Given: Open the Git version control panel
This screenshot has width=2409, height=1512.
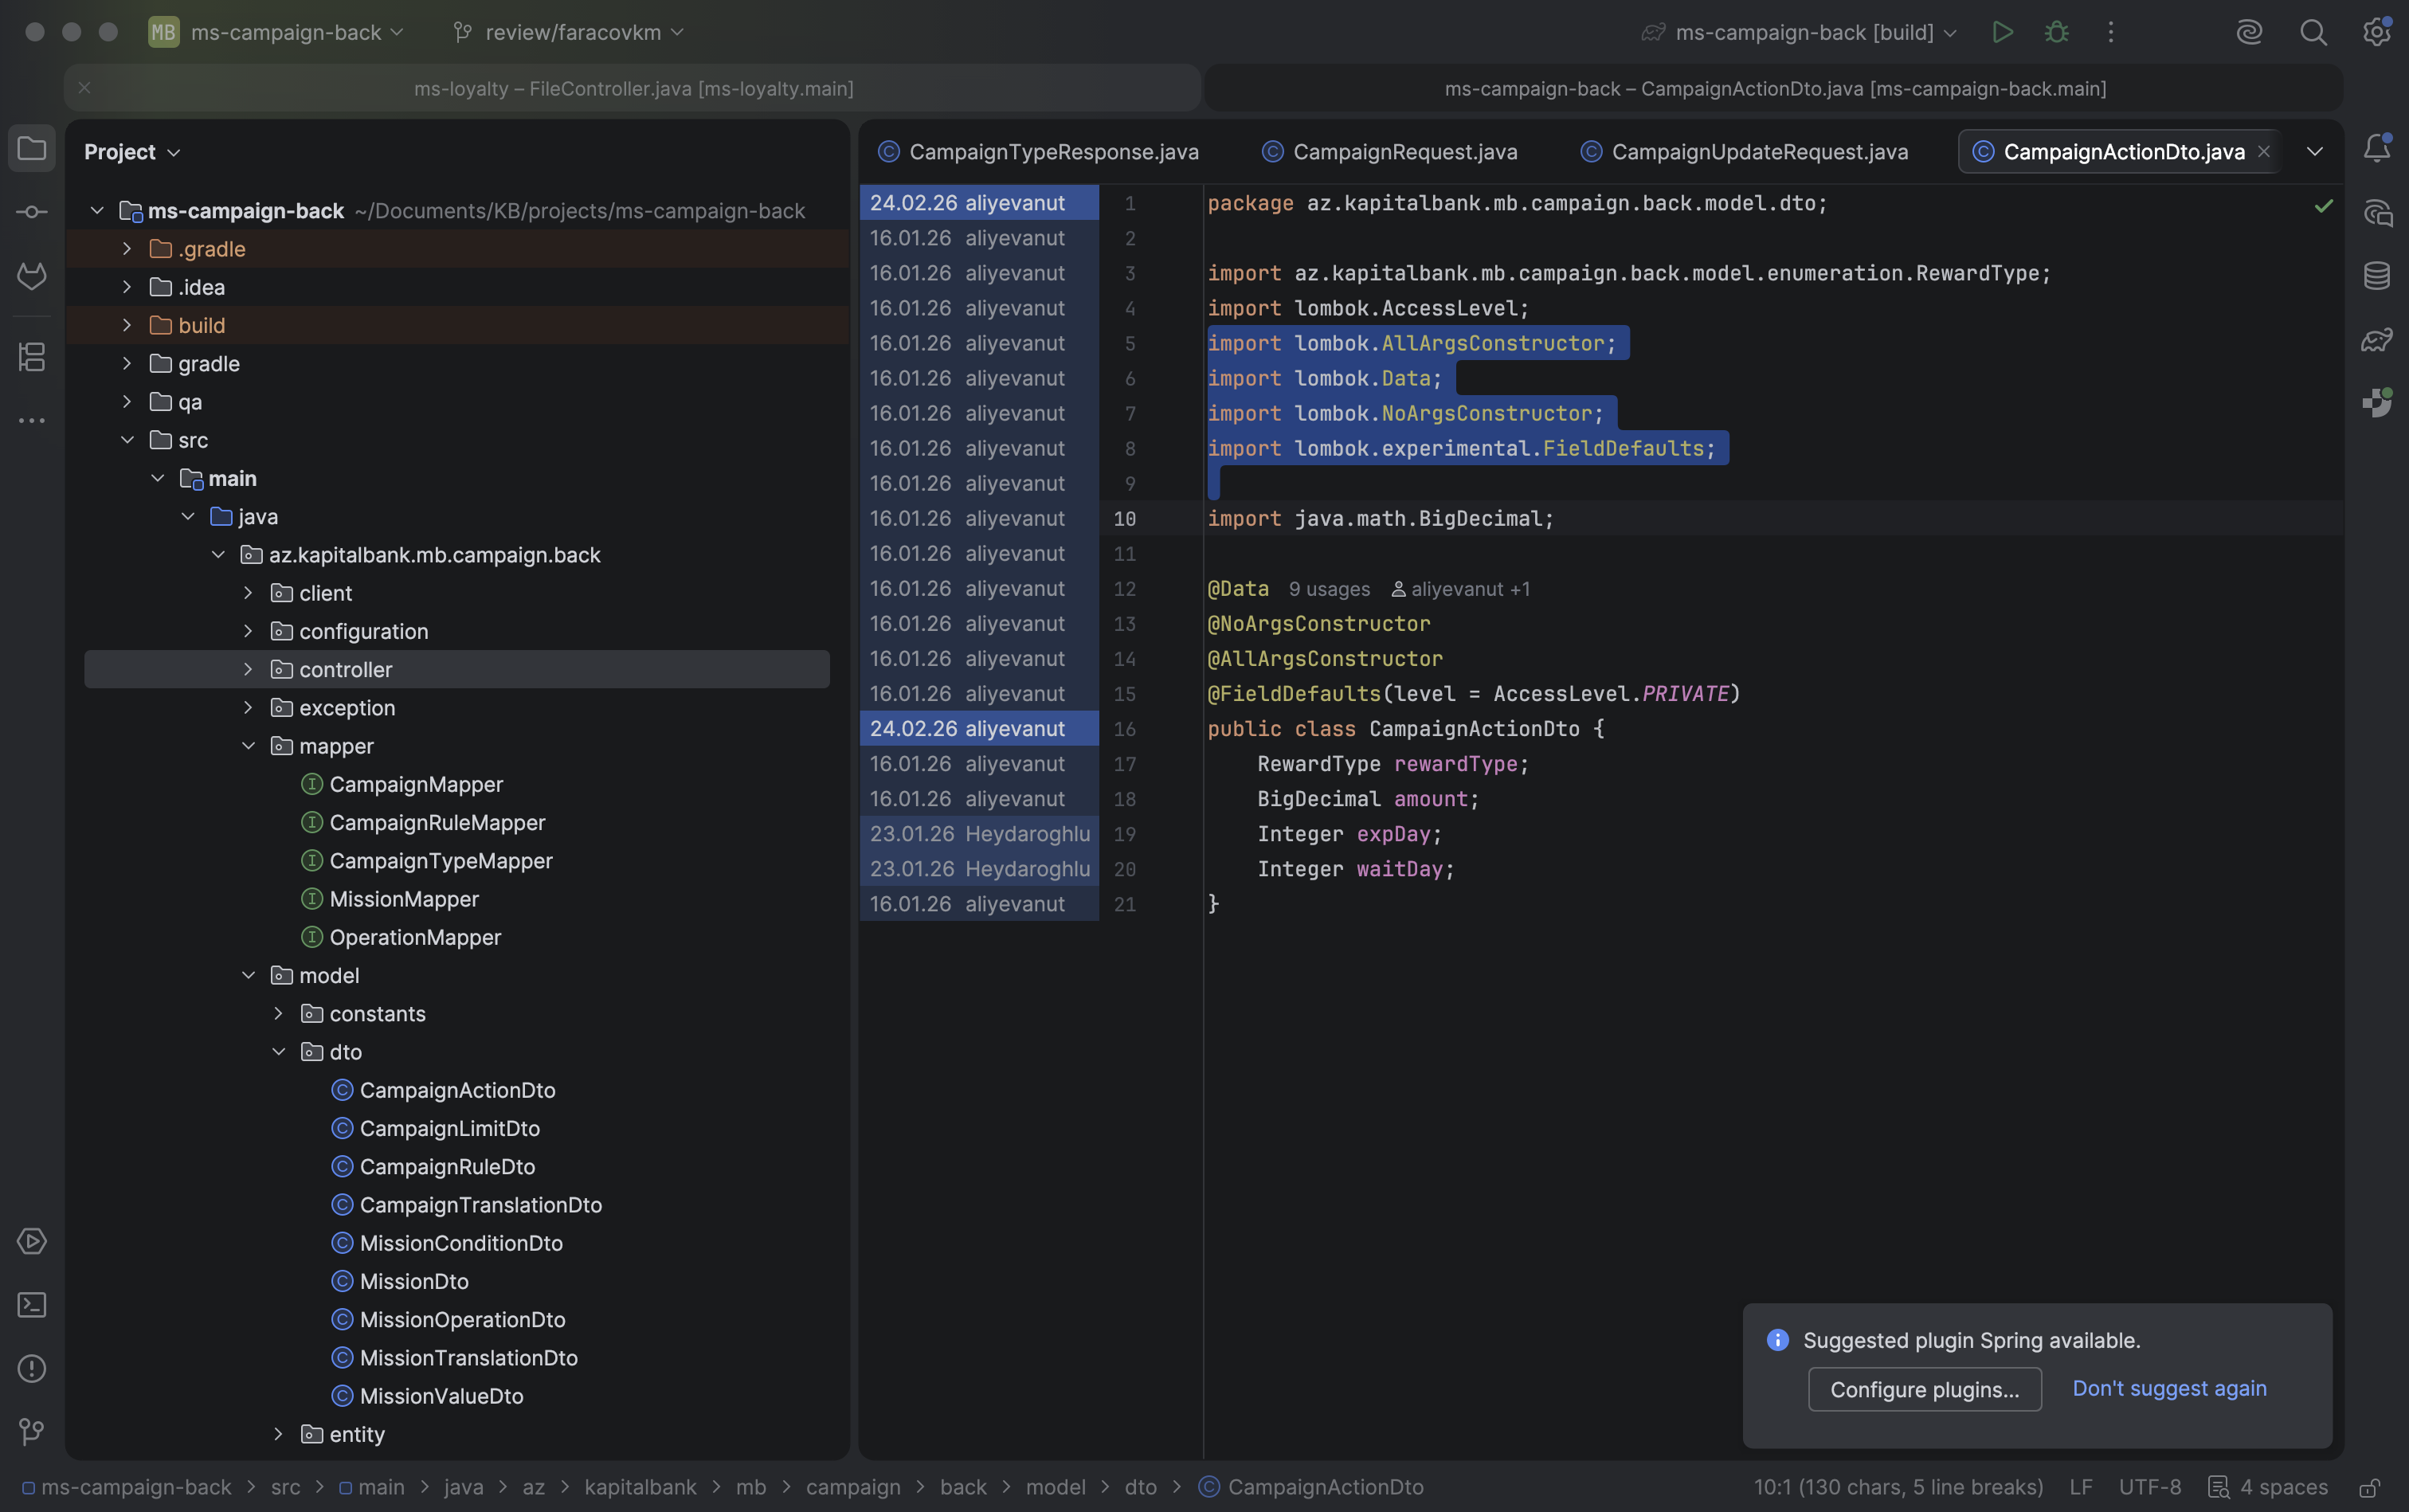Looking at the screenshot, I should [x=32, y=1432].
